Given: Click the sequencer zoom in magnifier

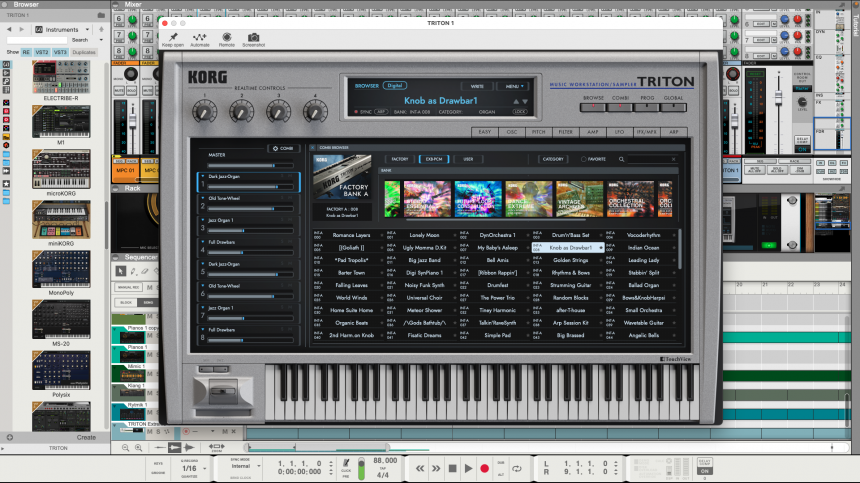Looking at the screenshot, I should coord(138,448).
